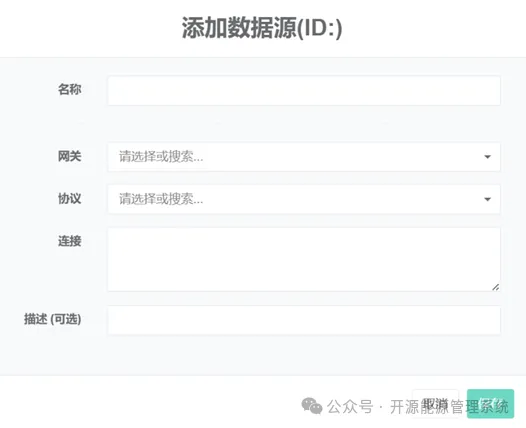Click the 连接 textarea resize handle
Image resolution: width=526 pixels, height=428 pixels.
pos(495,287)
